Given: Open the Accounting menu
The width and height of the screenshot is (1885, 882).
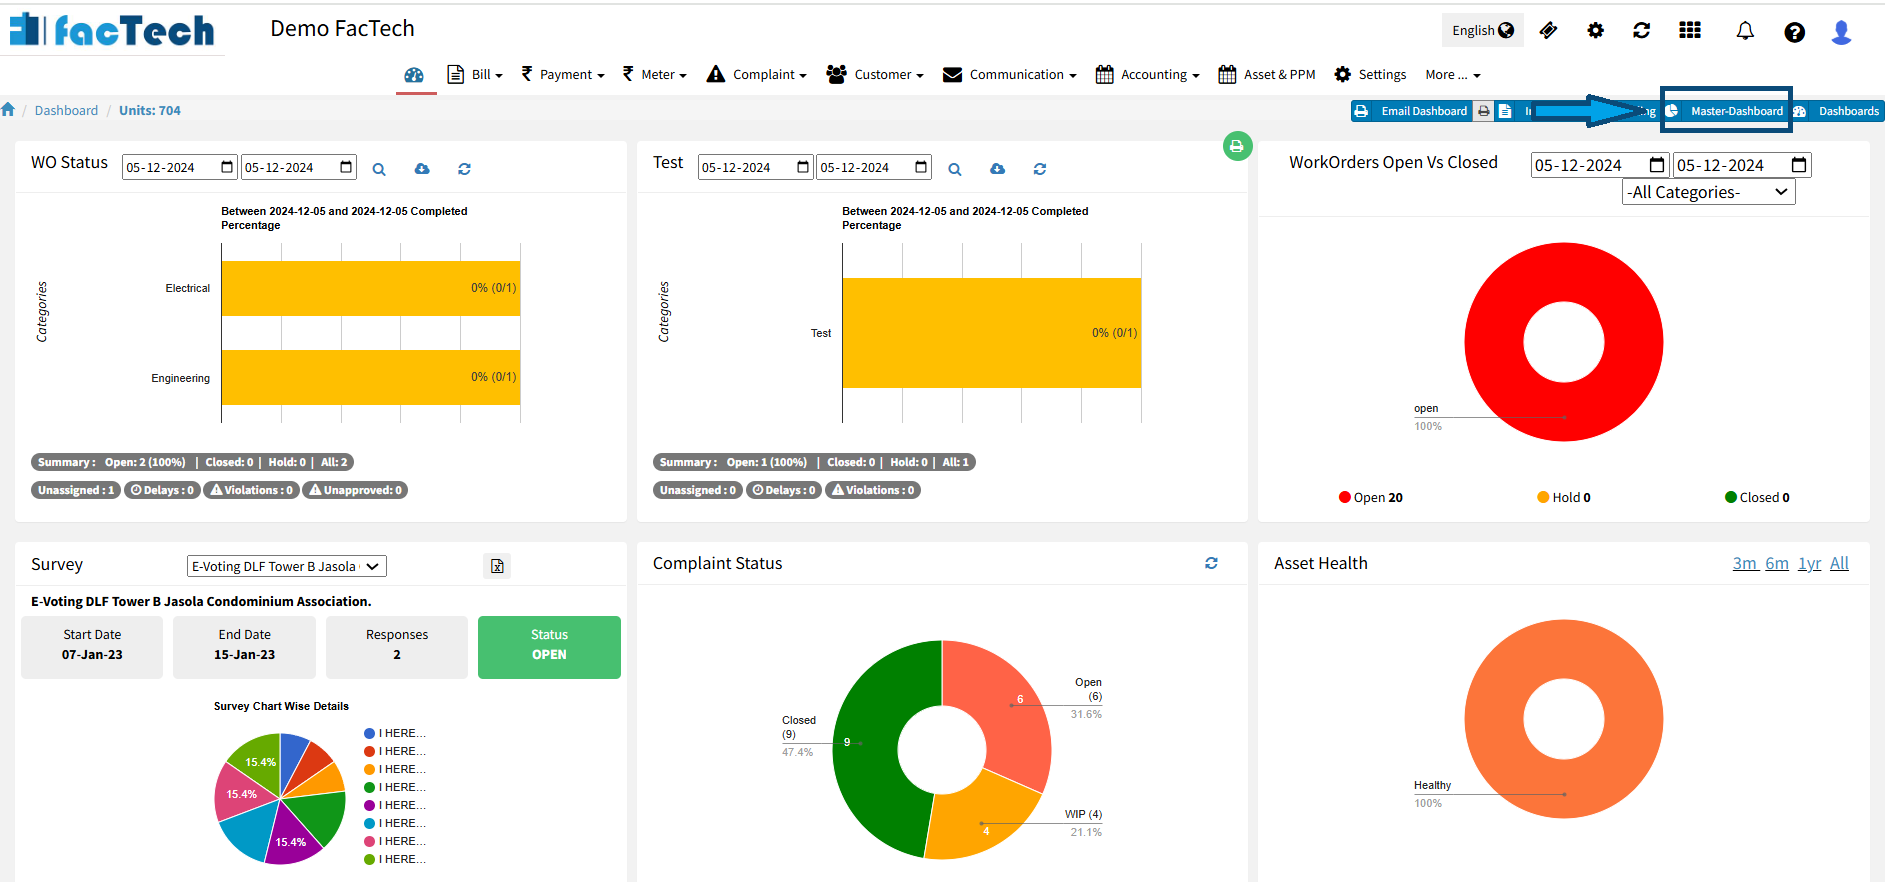Looking at the screenshot, I should [1147, 75].
